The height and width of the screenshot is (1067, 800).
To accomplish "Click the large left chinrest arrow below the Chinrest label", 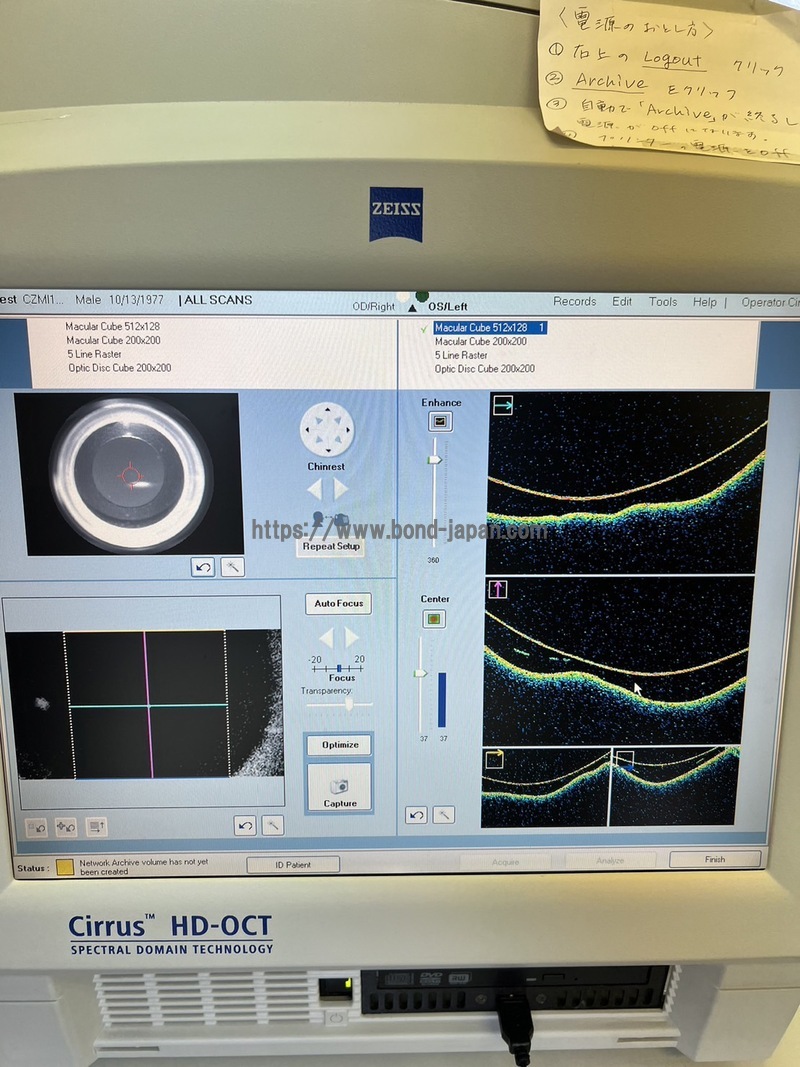I will [315, 489].
